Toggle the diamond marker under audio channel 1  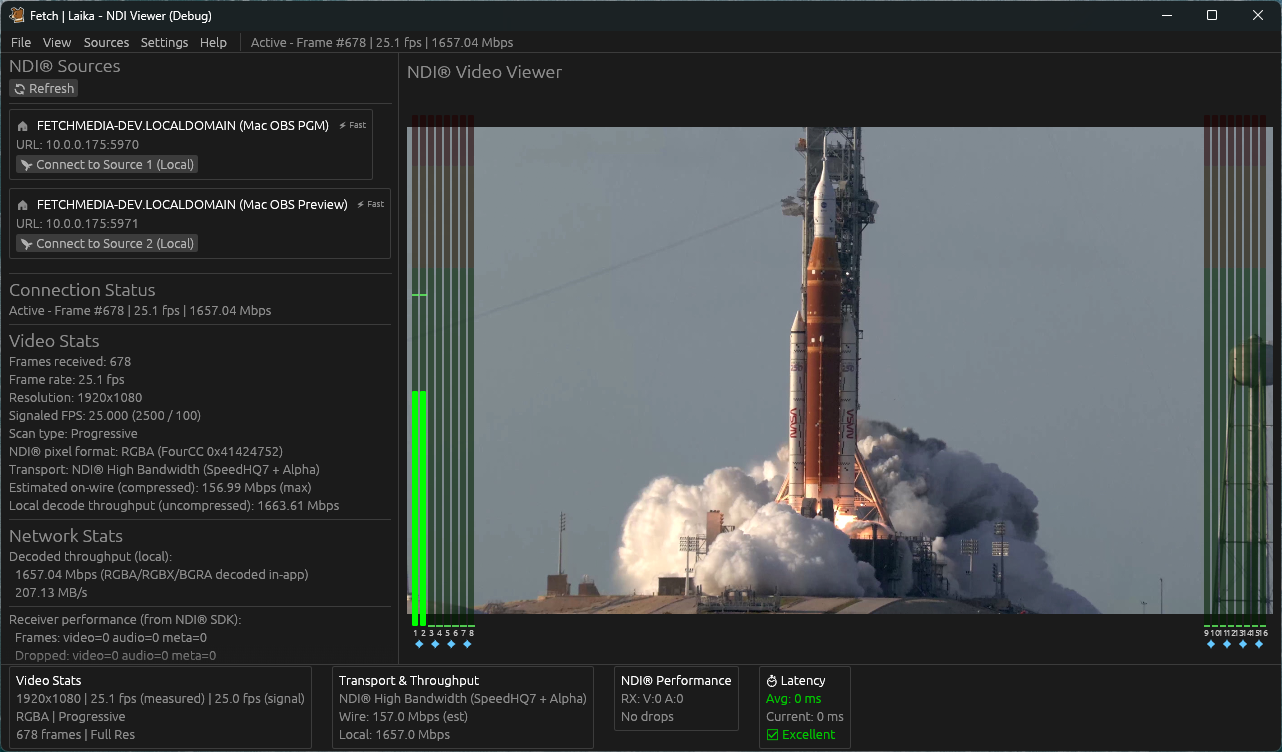point(419,644)
